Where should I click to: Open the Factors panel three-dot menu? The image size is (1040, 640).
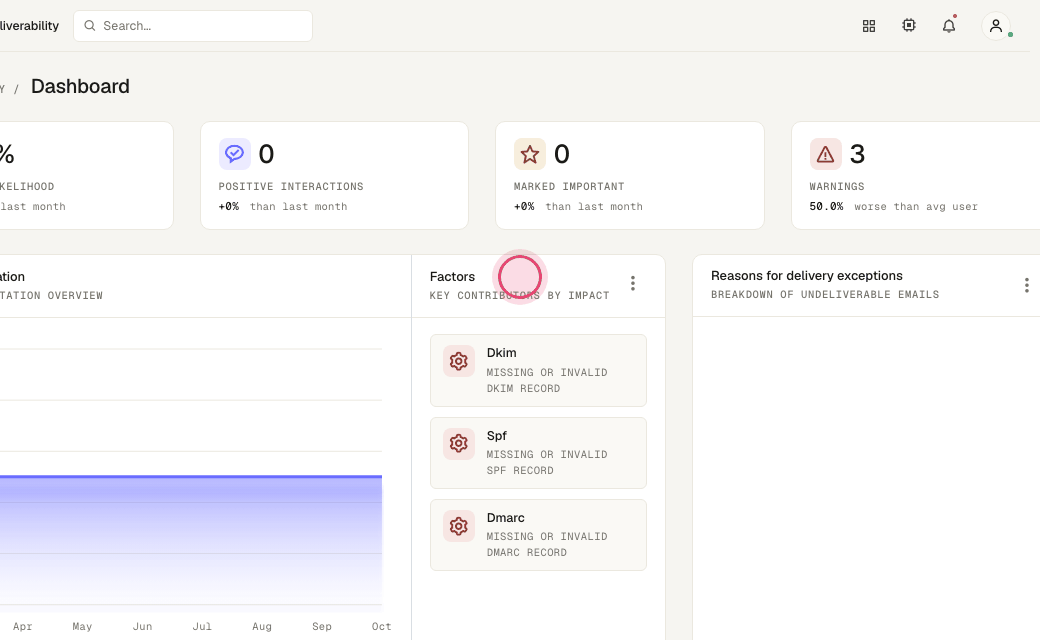point(633,284)
